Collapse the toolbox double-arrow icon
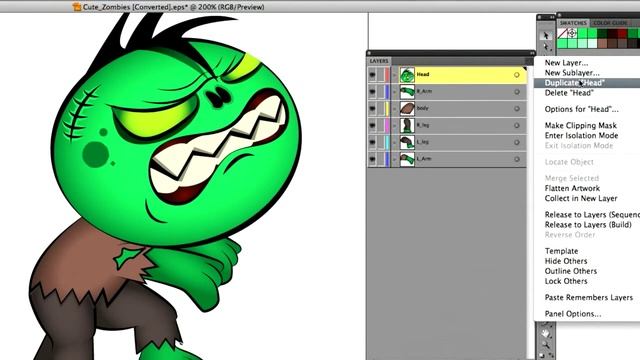This screenshot has height=360, width=640. [x=552, y=18]
